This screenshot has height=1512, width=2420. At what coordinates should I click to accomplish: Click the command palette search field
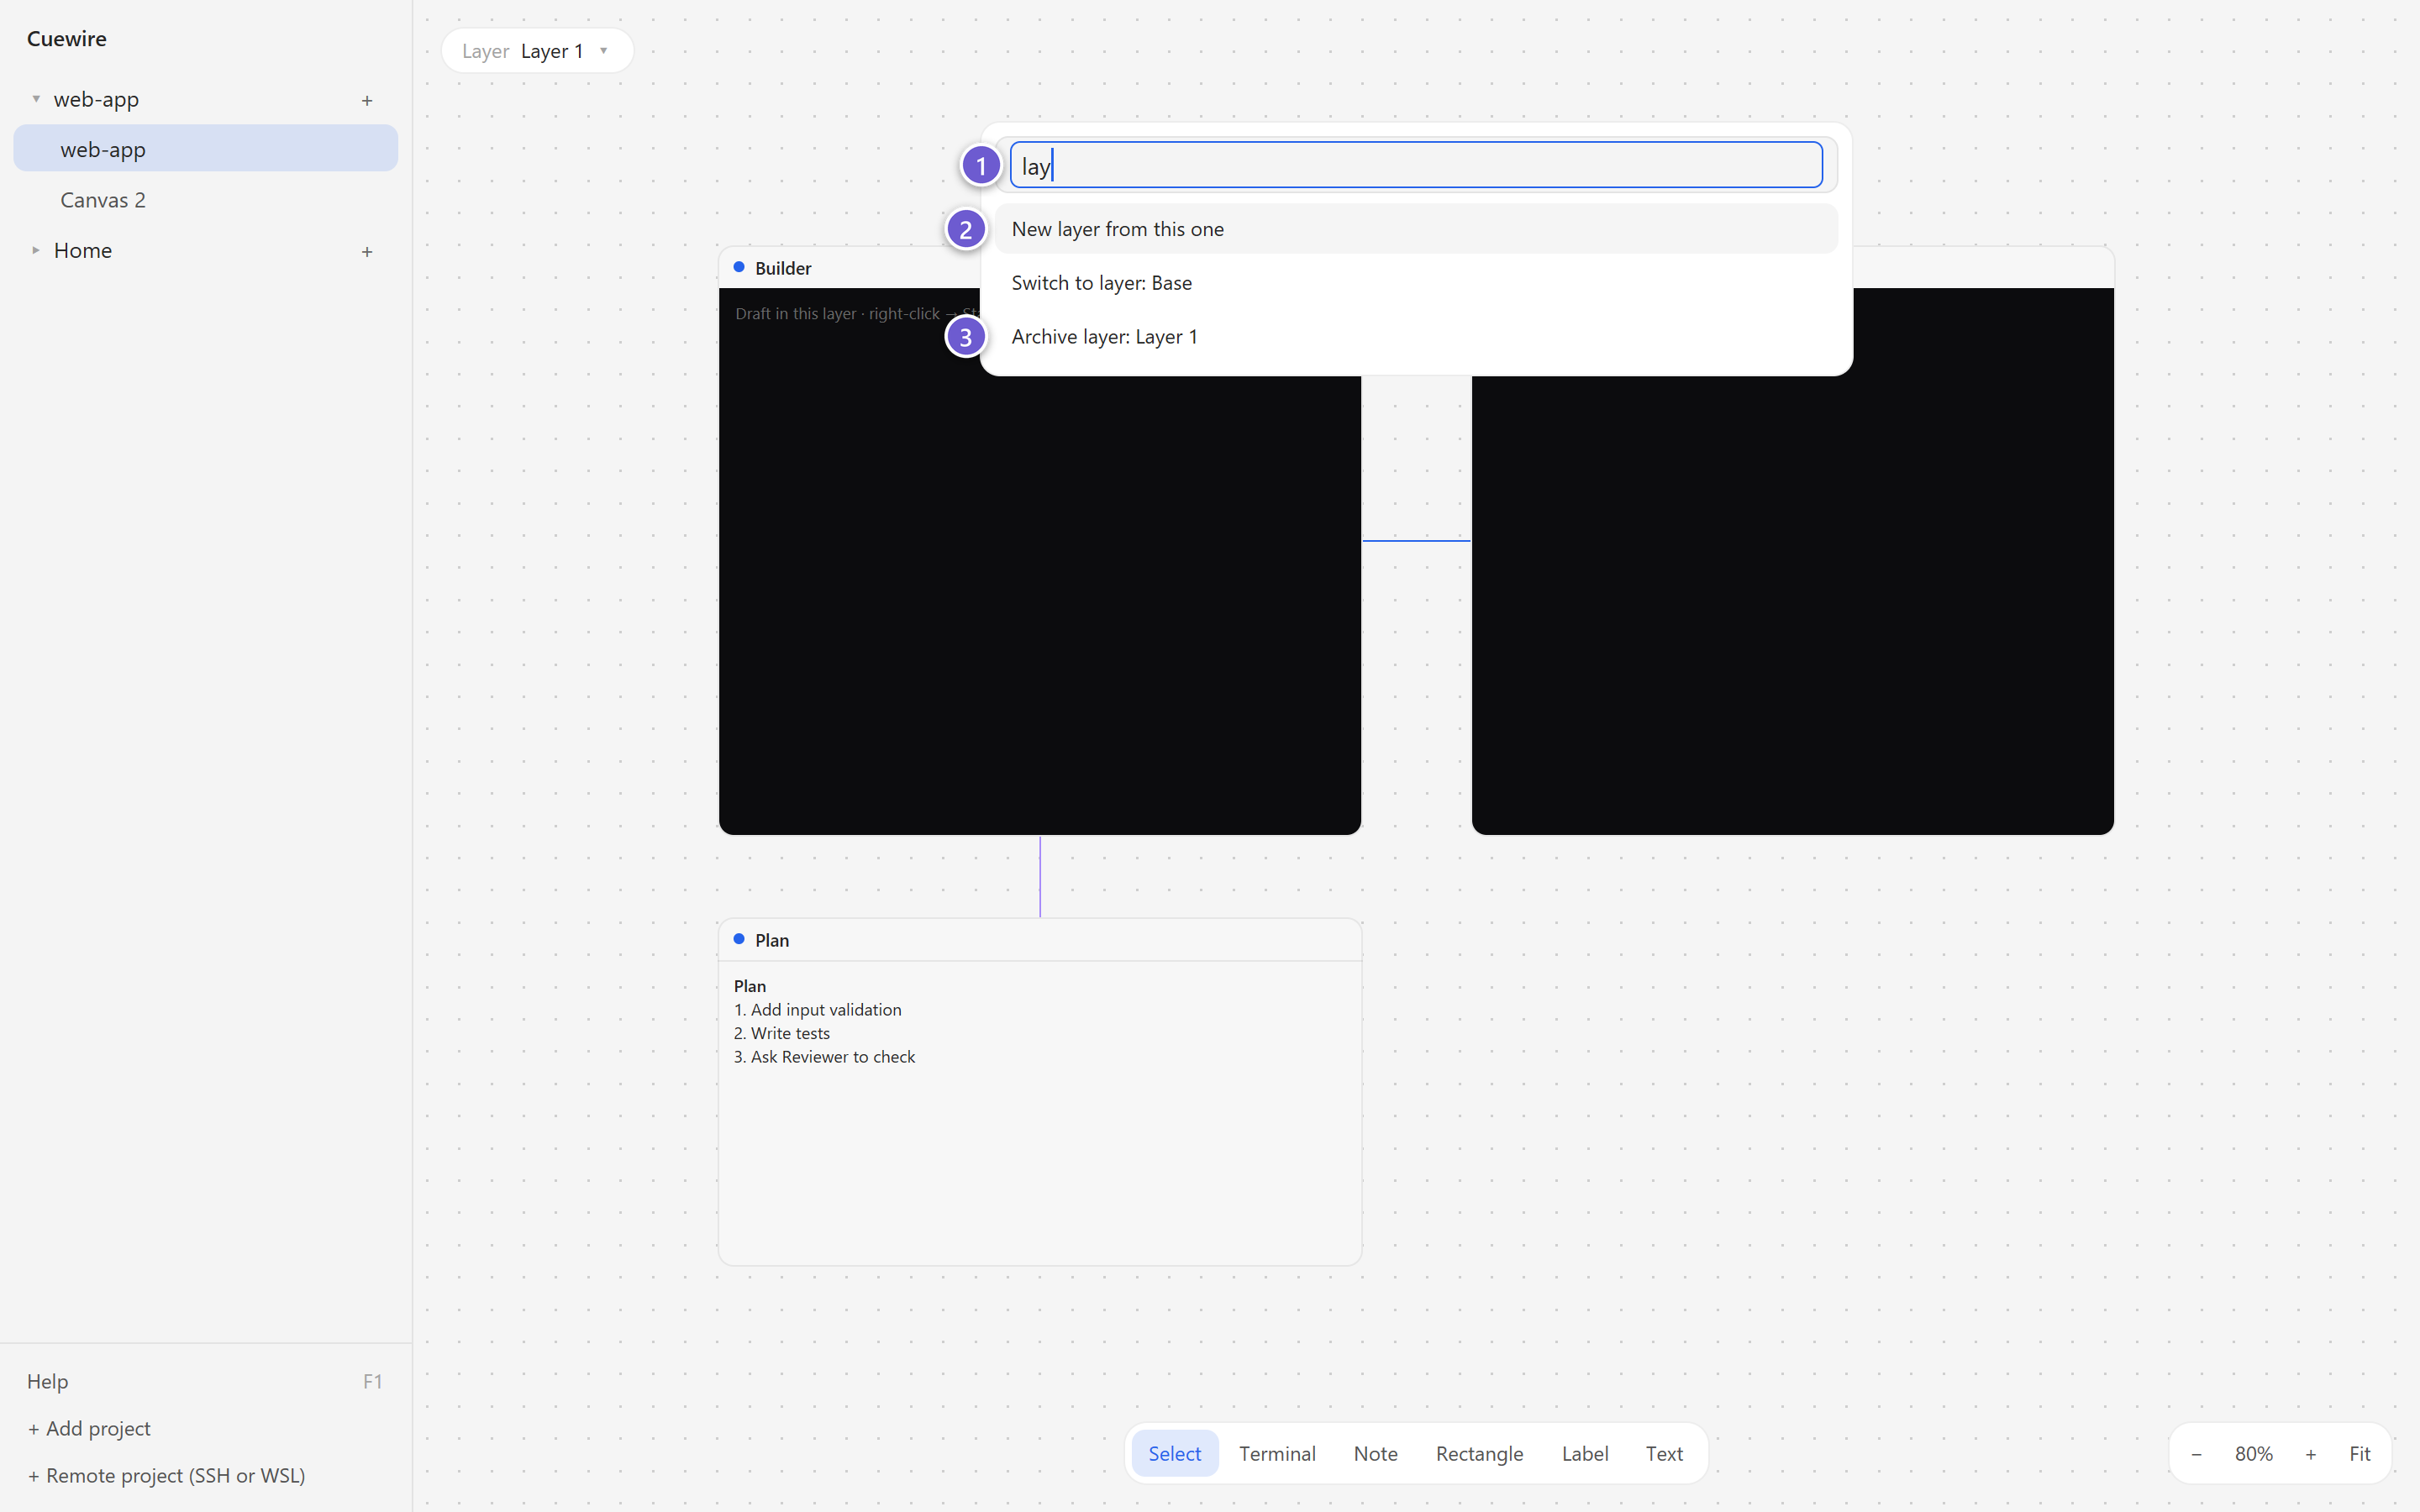(x=1416, y=165)
